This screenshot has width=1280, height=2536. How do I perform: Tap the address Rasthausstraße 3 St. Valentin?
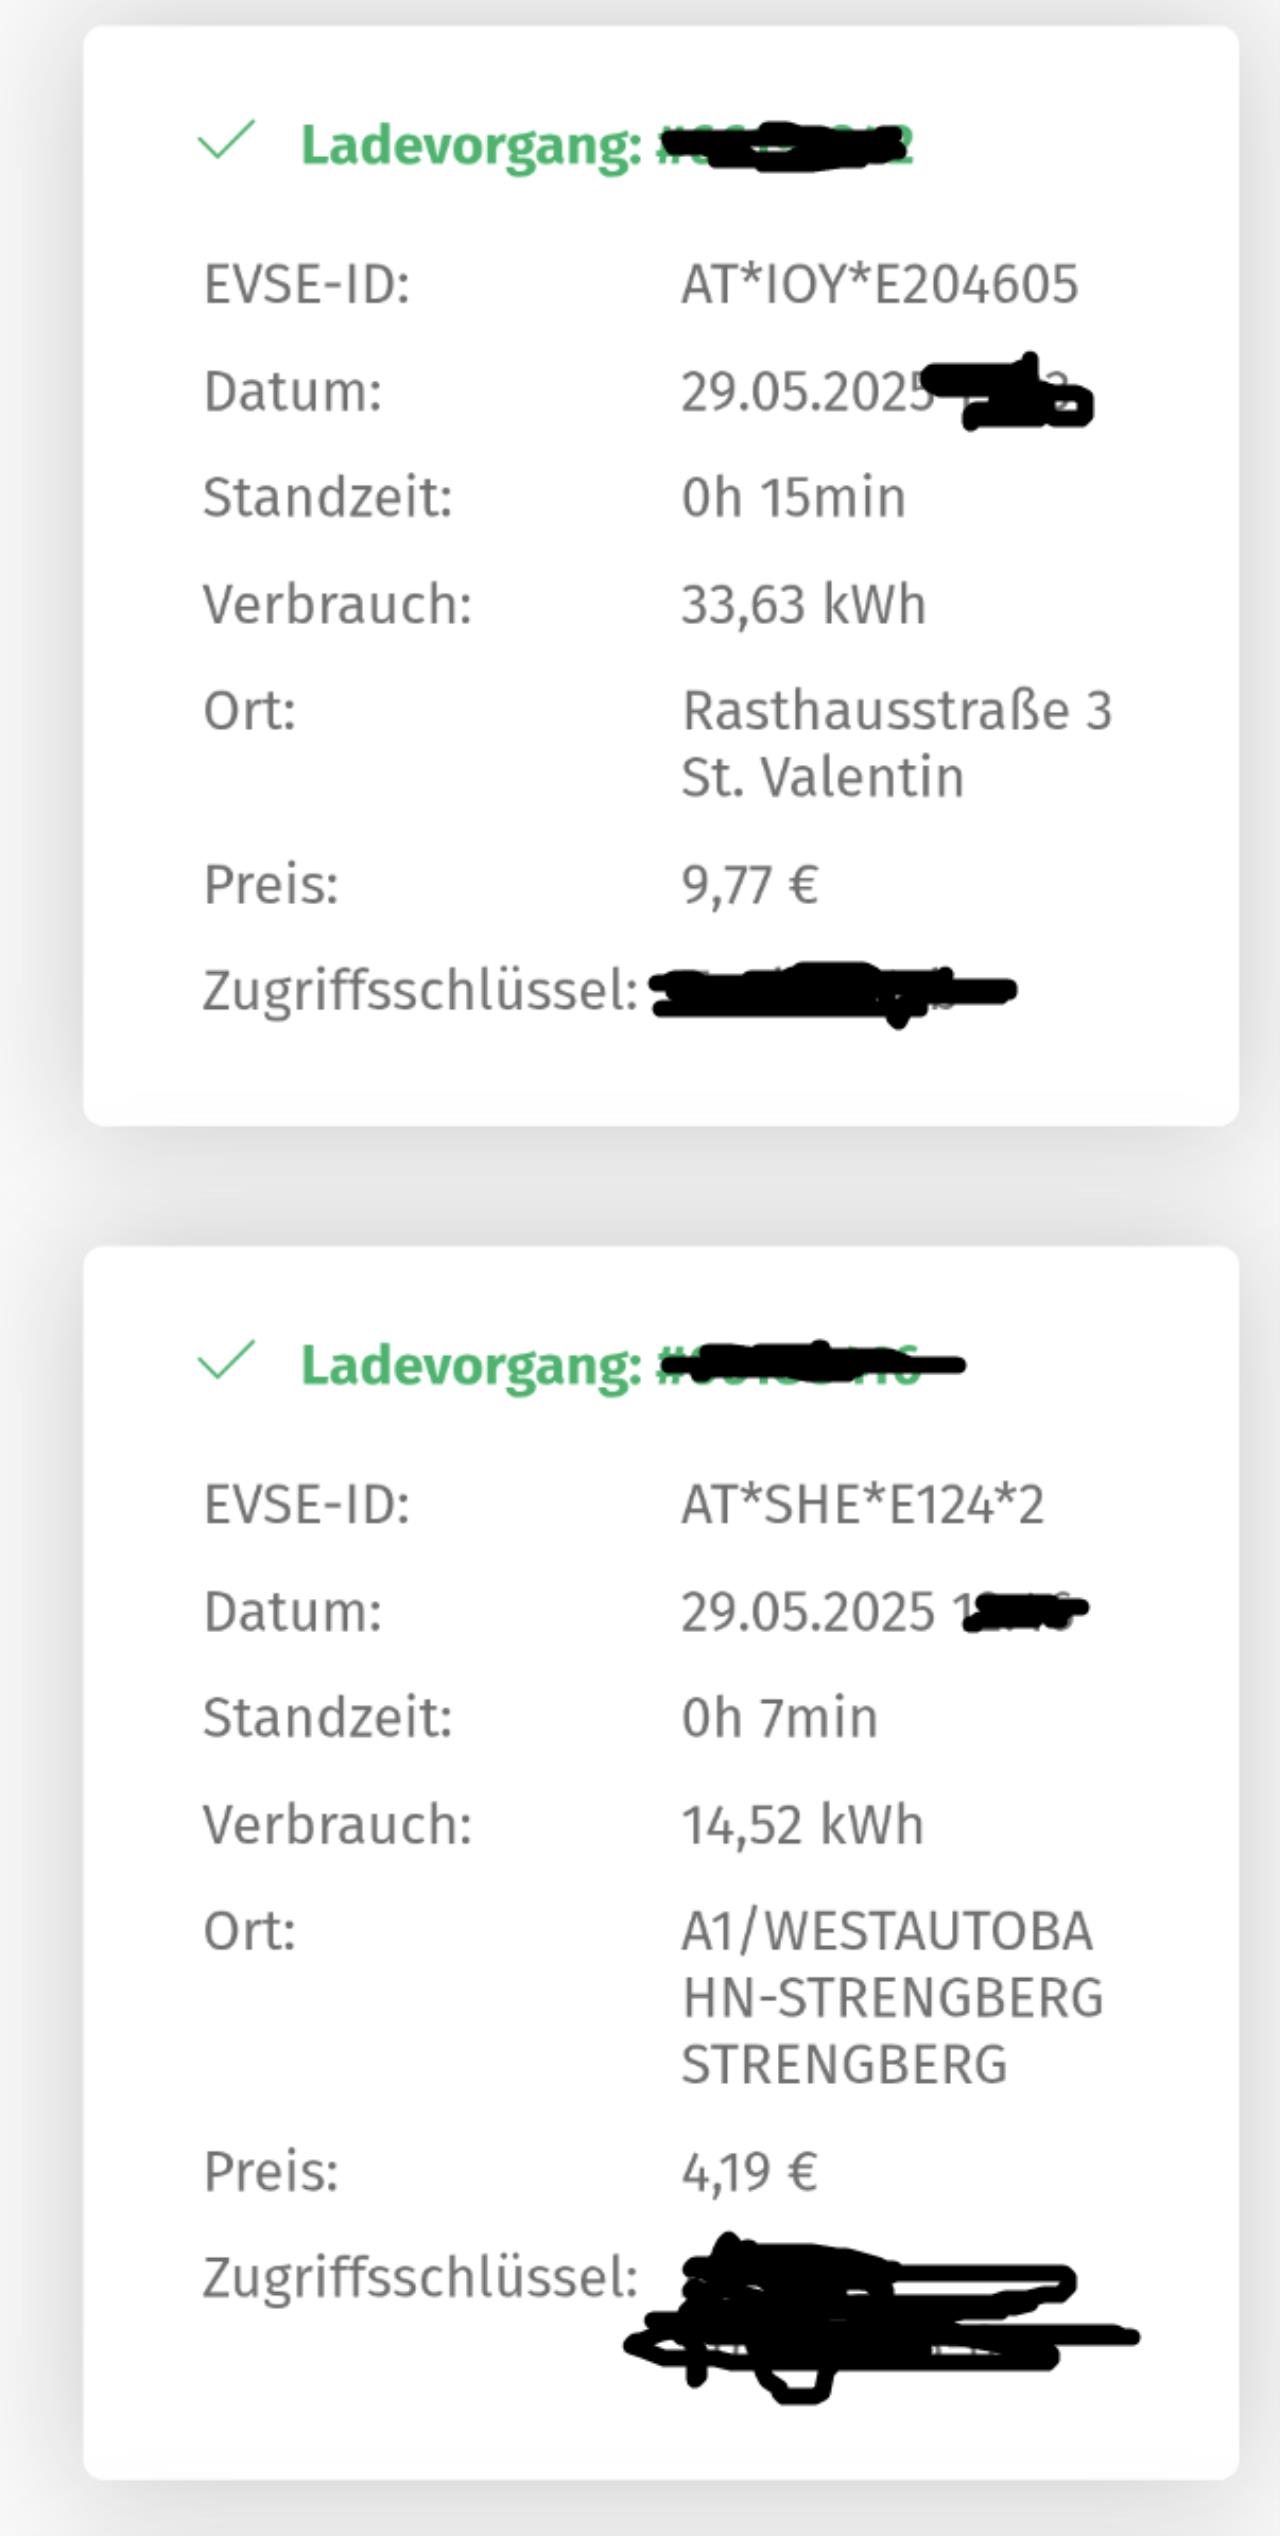point(896,743)
